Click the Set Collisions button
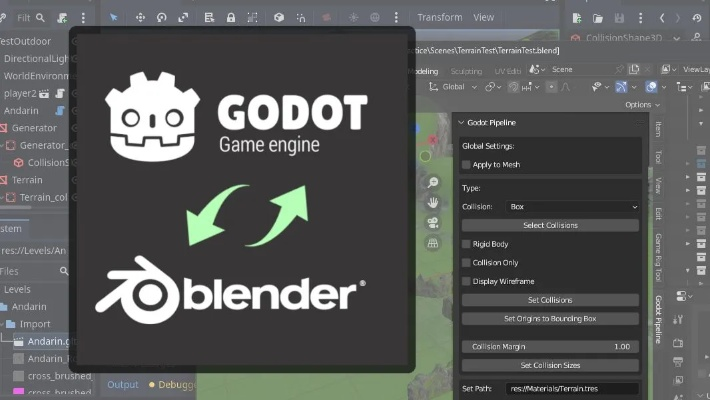 [550, 300]
